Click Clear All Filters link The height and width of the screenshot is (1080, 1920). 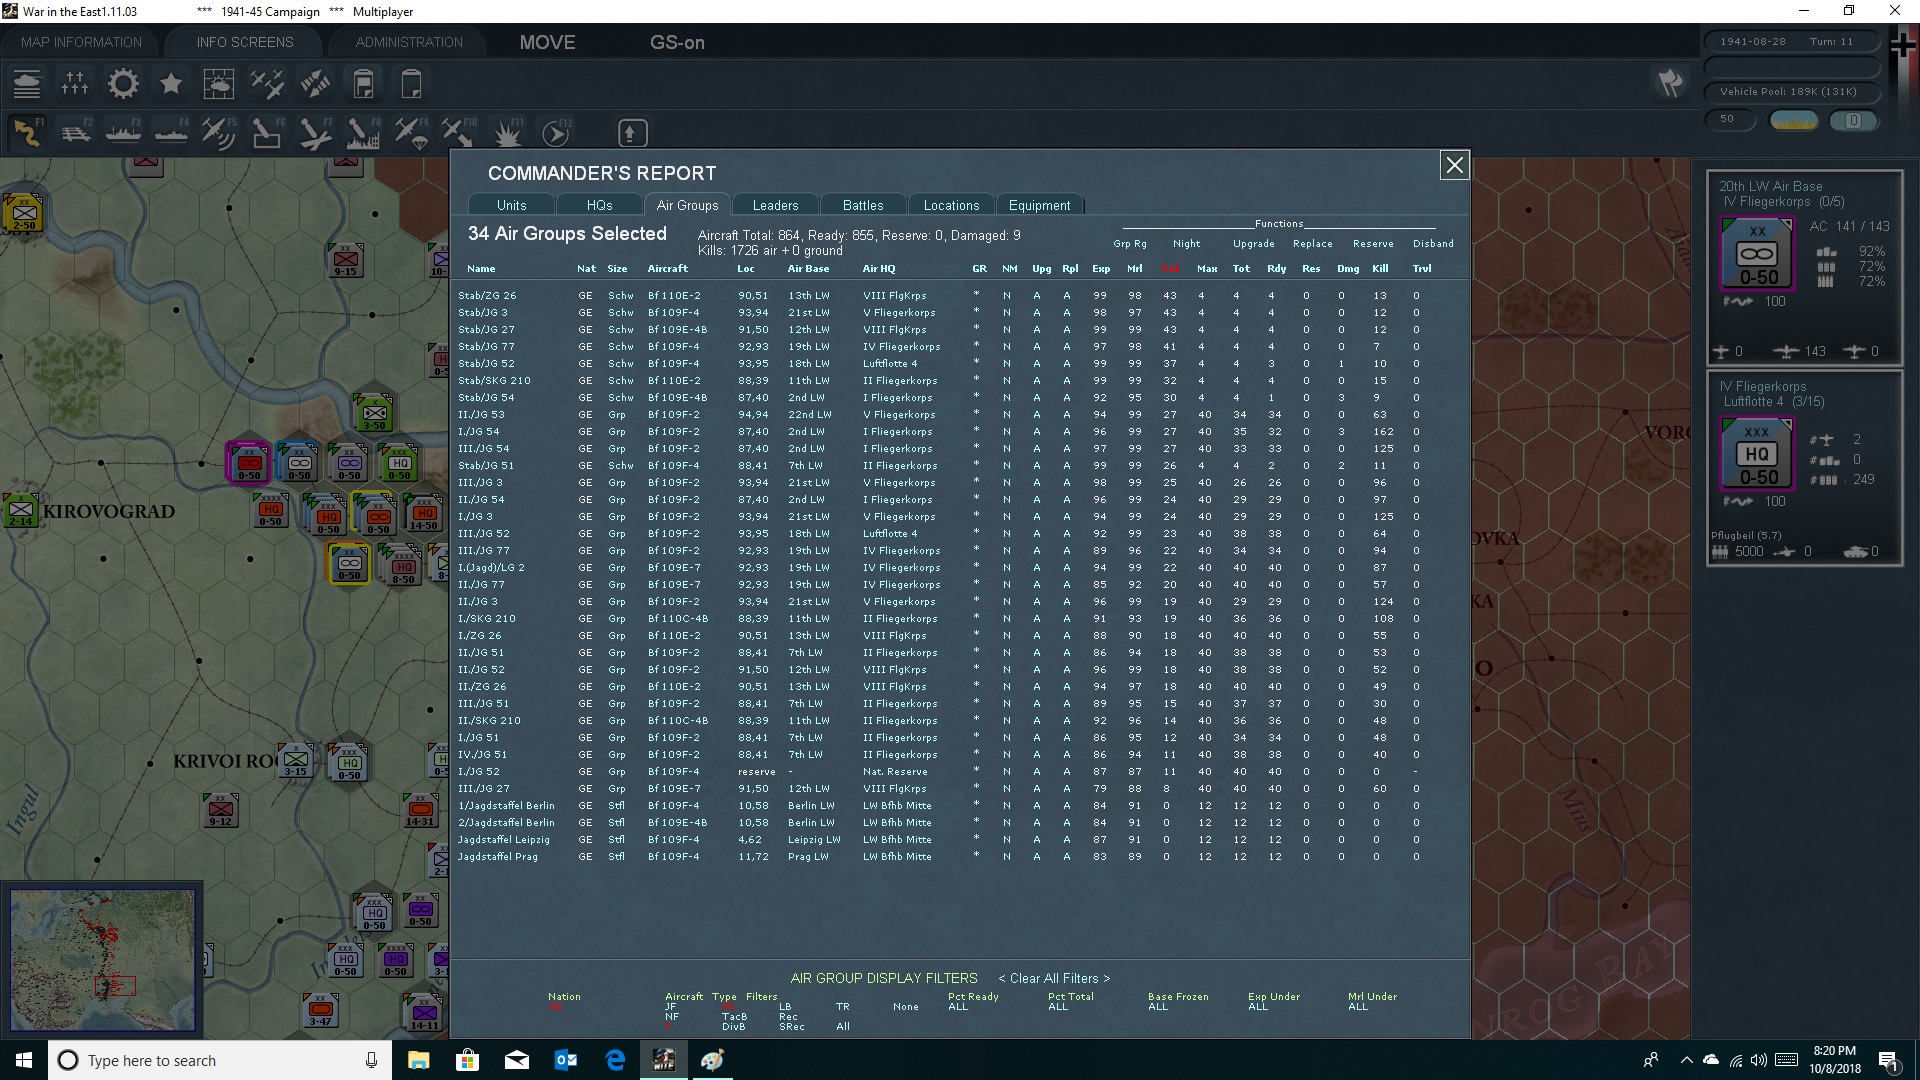click(x=1054, y=978)
